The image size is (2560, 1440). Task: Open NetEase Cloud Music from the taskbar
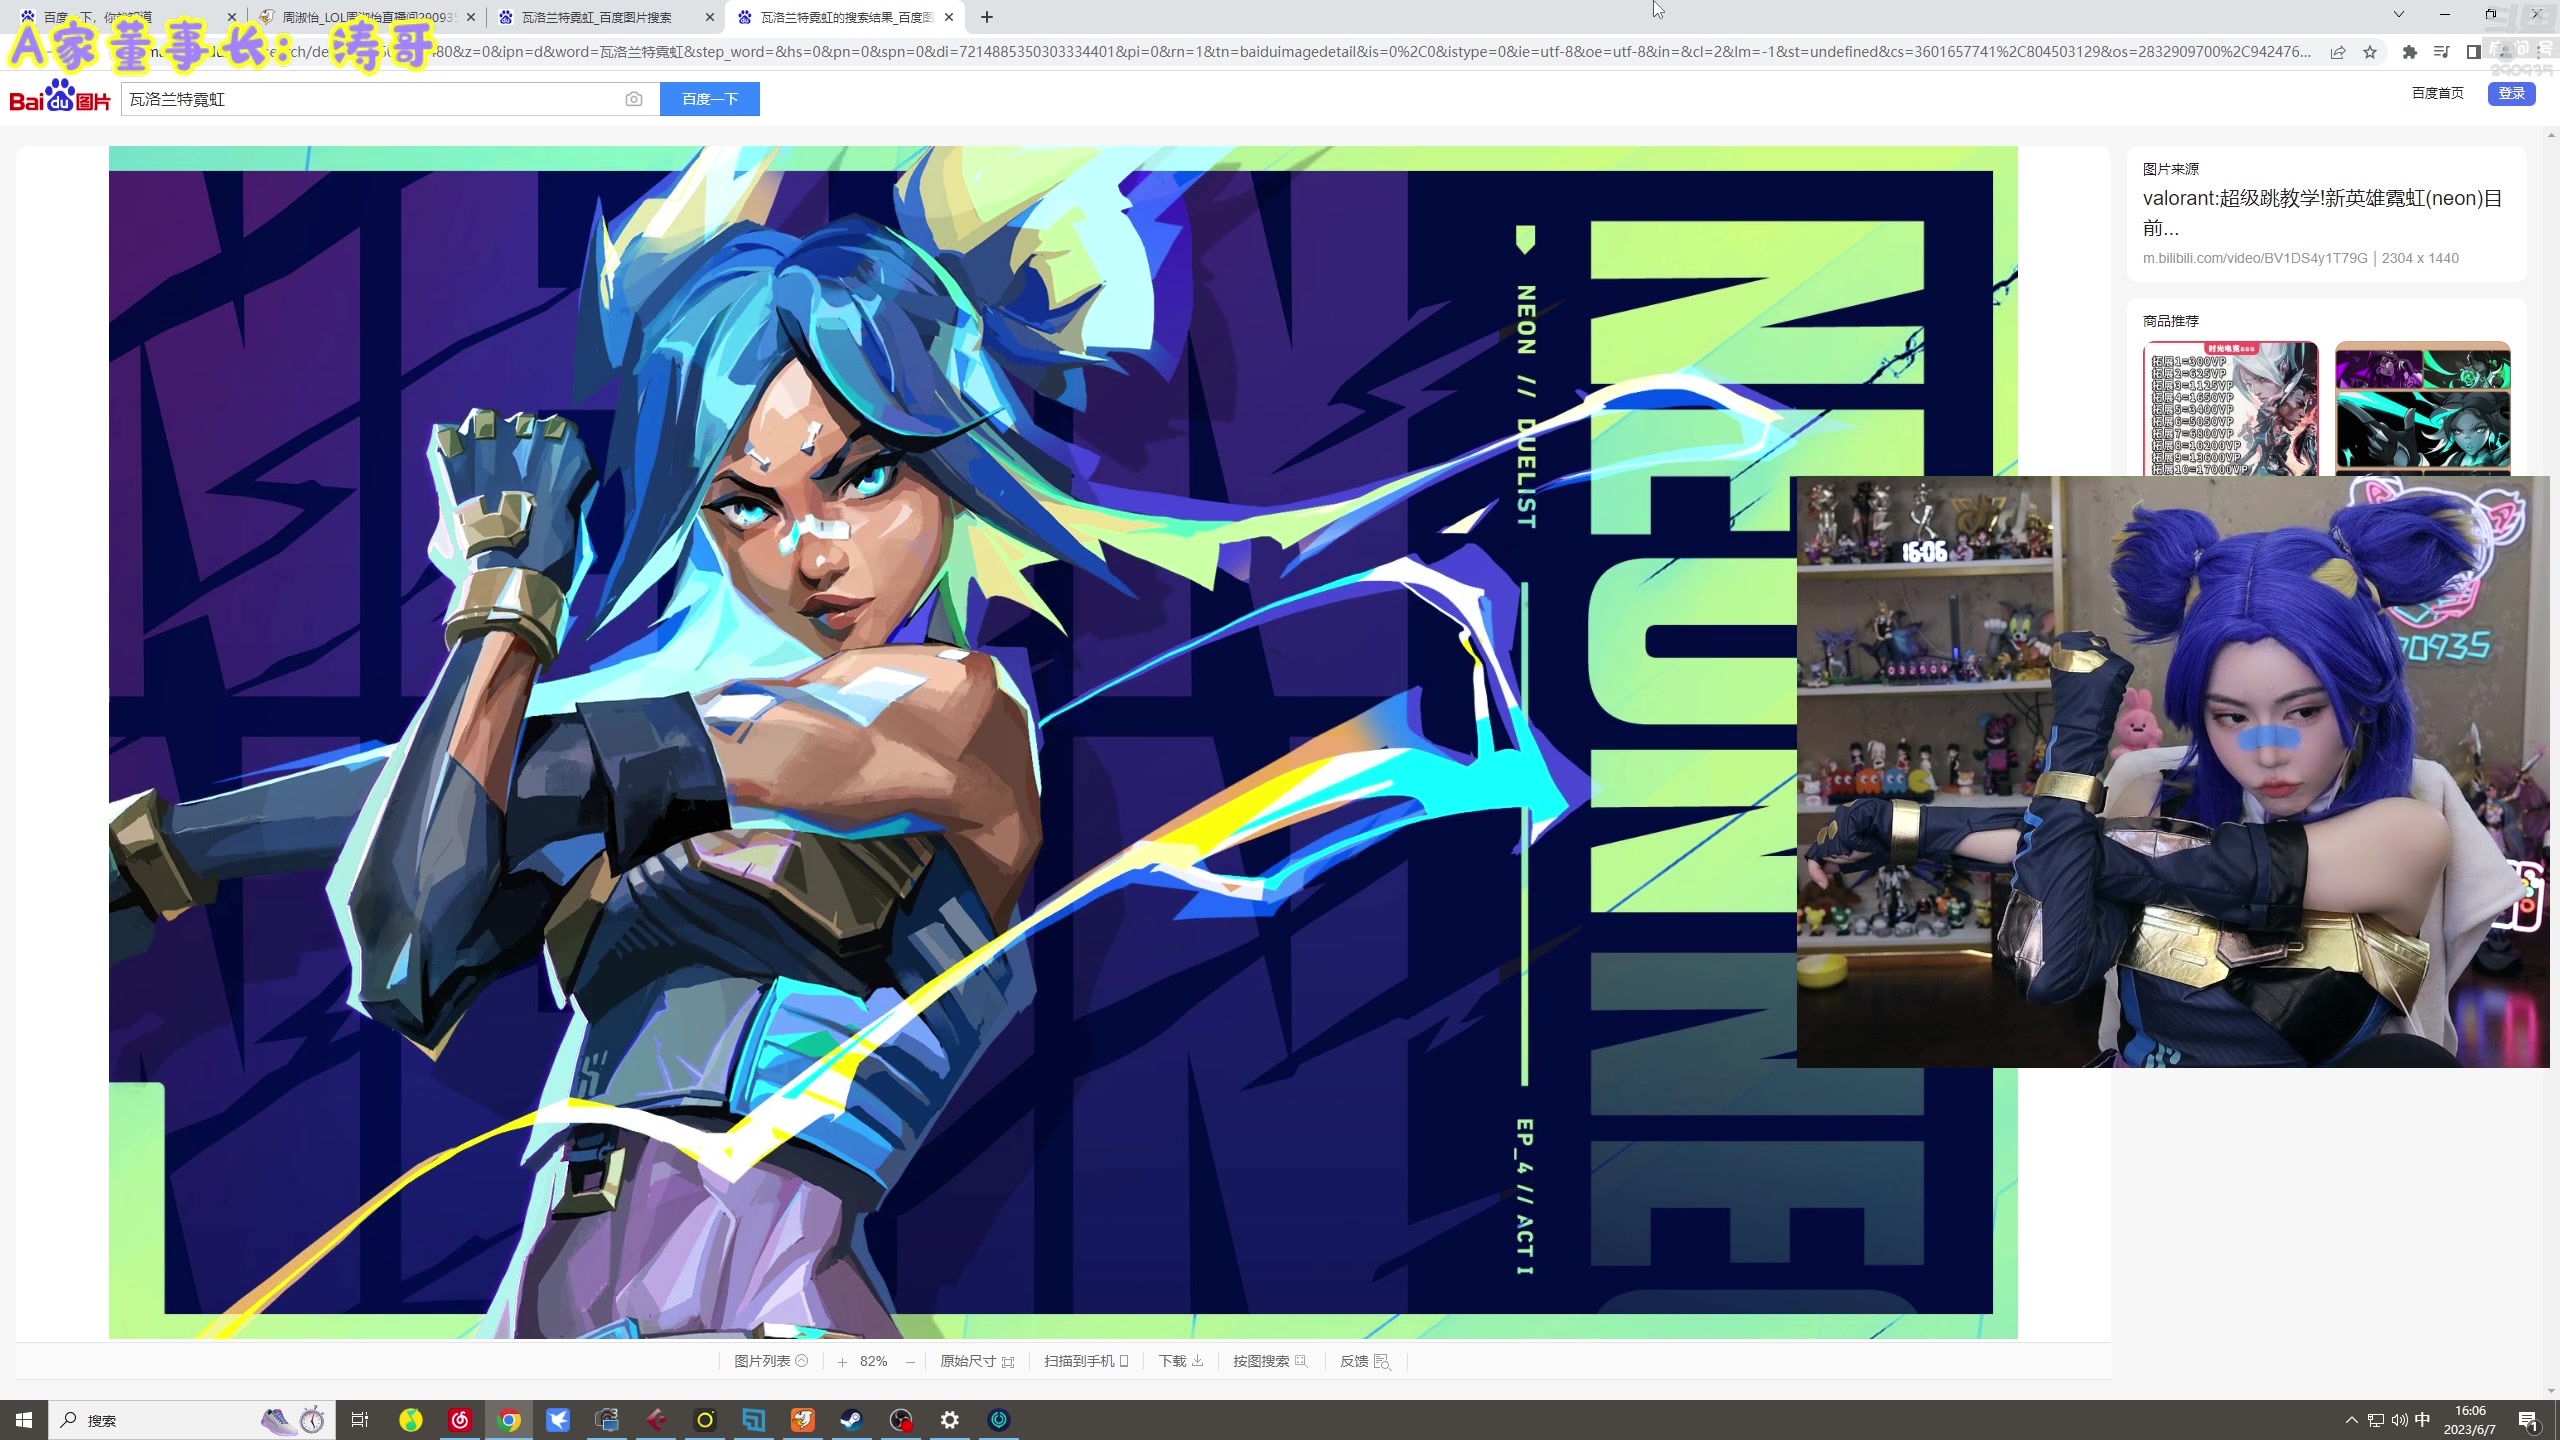coord(460,1420)
